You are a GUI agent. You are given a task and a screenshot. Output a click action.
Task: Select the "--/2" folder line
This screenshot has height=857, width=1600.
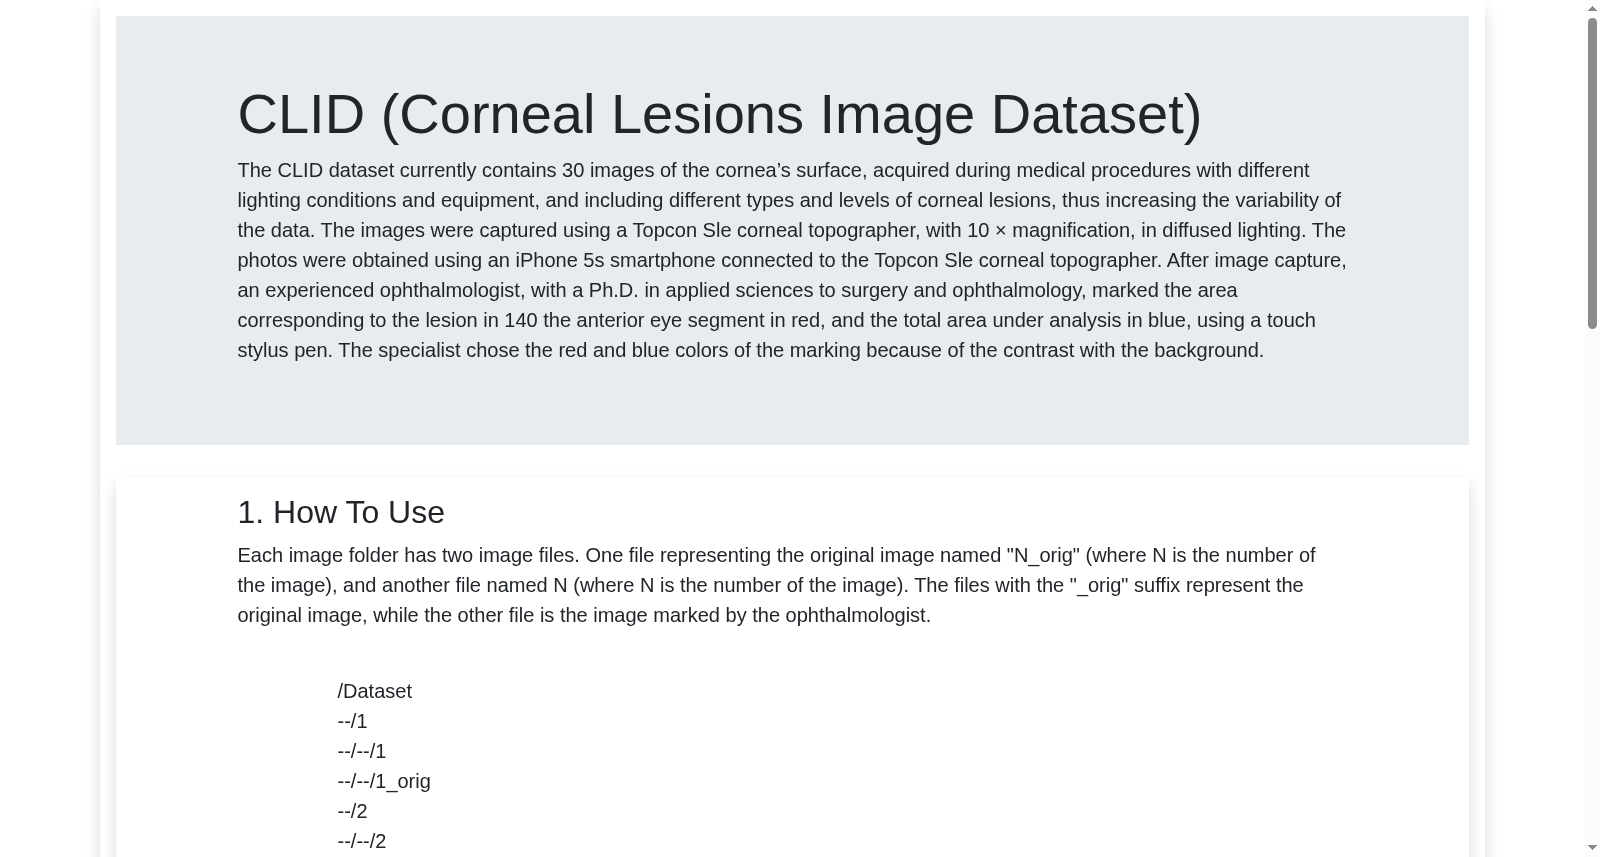tap(352, 811)
